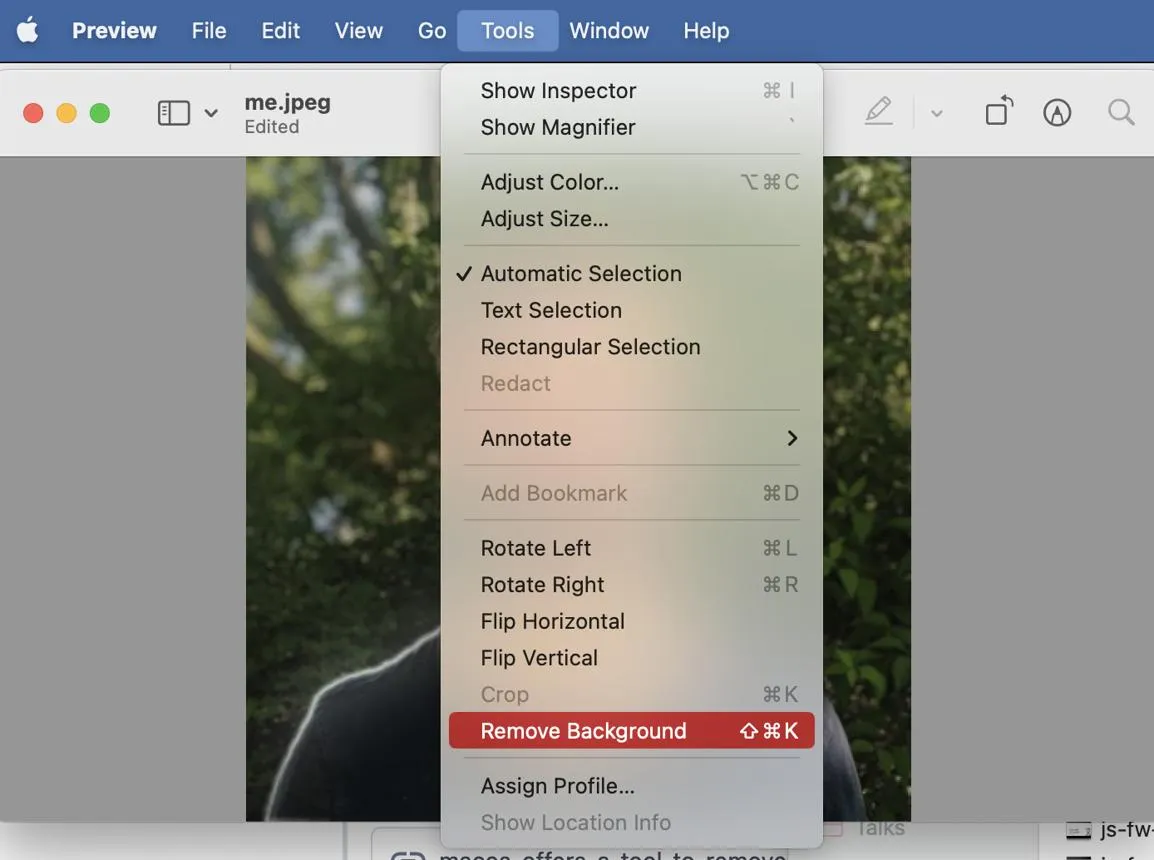Expand the Annotate submenu
This screenshot has height=860, width=1154.
point(631,438)
